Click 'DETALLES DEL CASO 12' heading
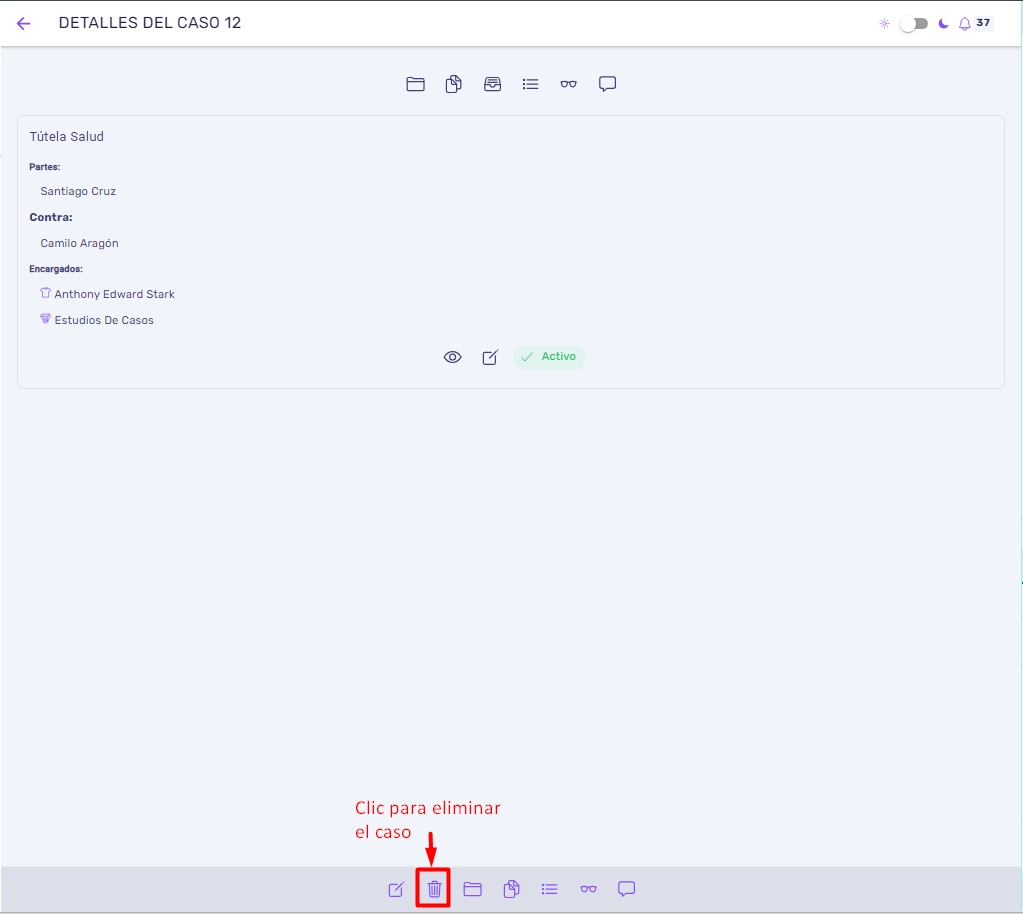1023x914 pixels. pos(150,23)
